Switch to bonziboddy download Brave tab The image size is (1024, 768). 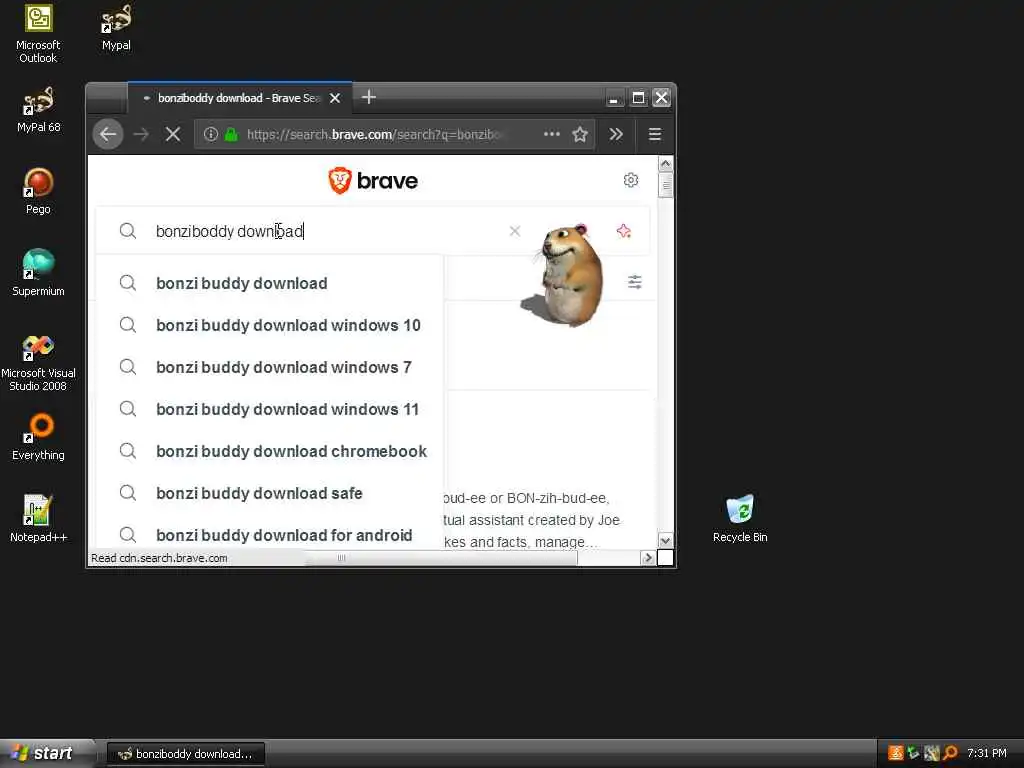(x=239, y=98)
